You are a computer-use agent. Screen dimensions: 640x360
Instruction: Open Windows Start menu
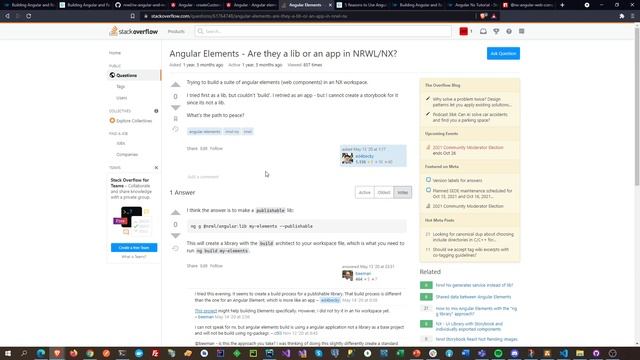[x=7, y=353]
